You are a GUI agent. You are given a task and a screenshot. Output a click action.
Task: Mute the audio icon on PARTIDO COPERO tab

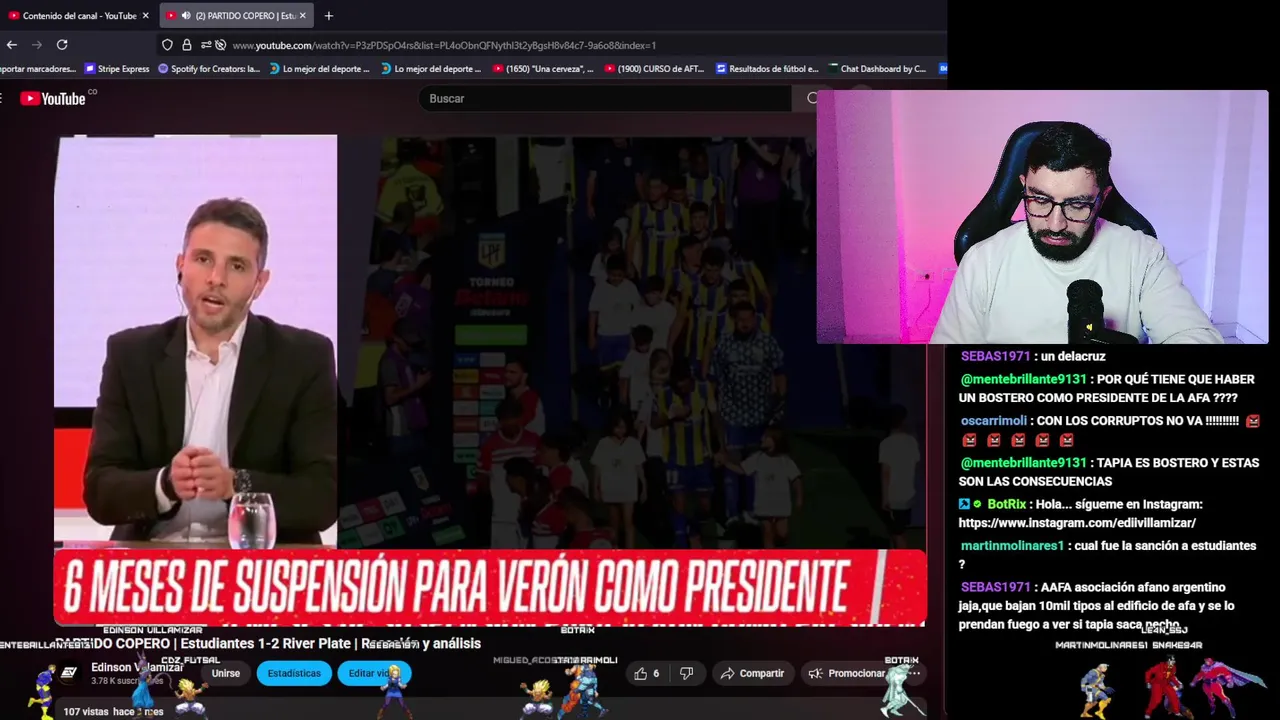click(186, 16)
